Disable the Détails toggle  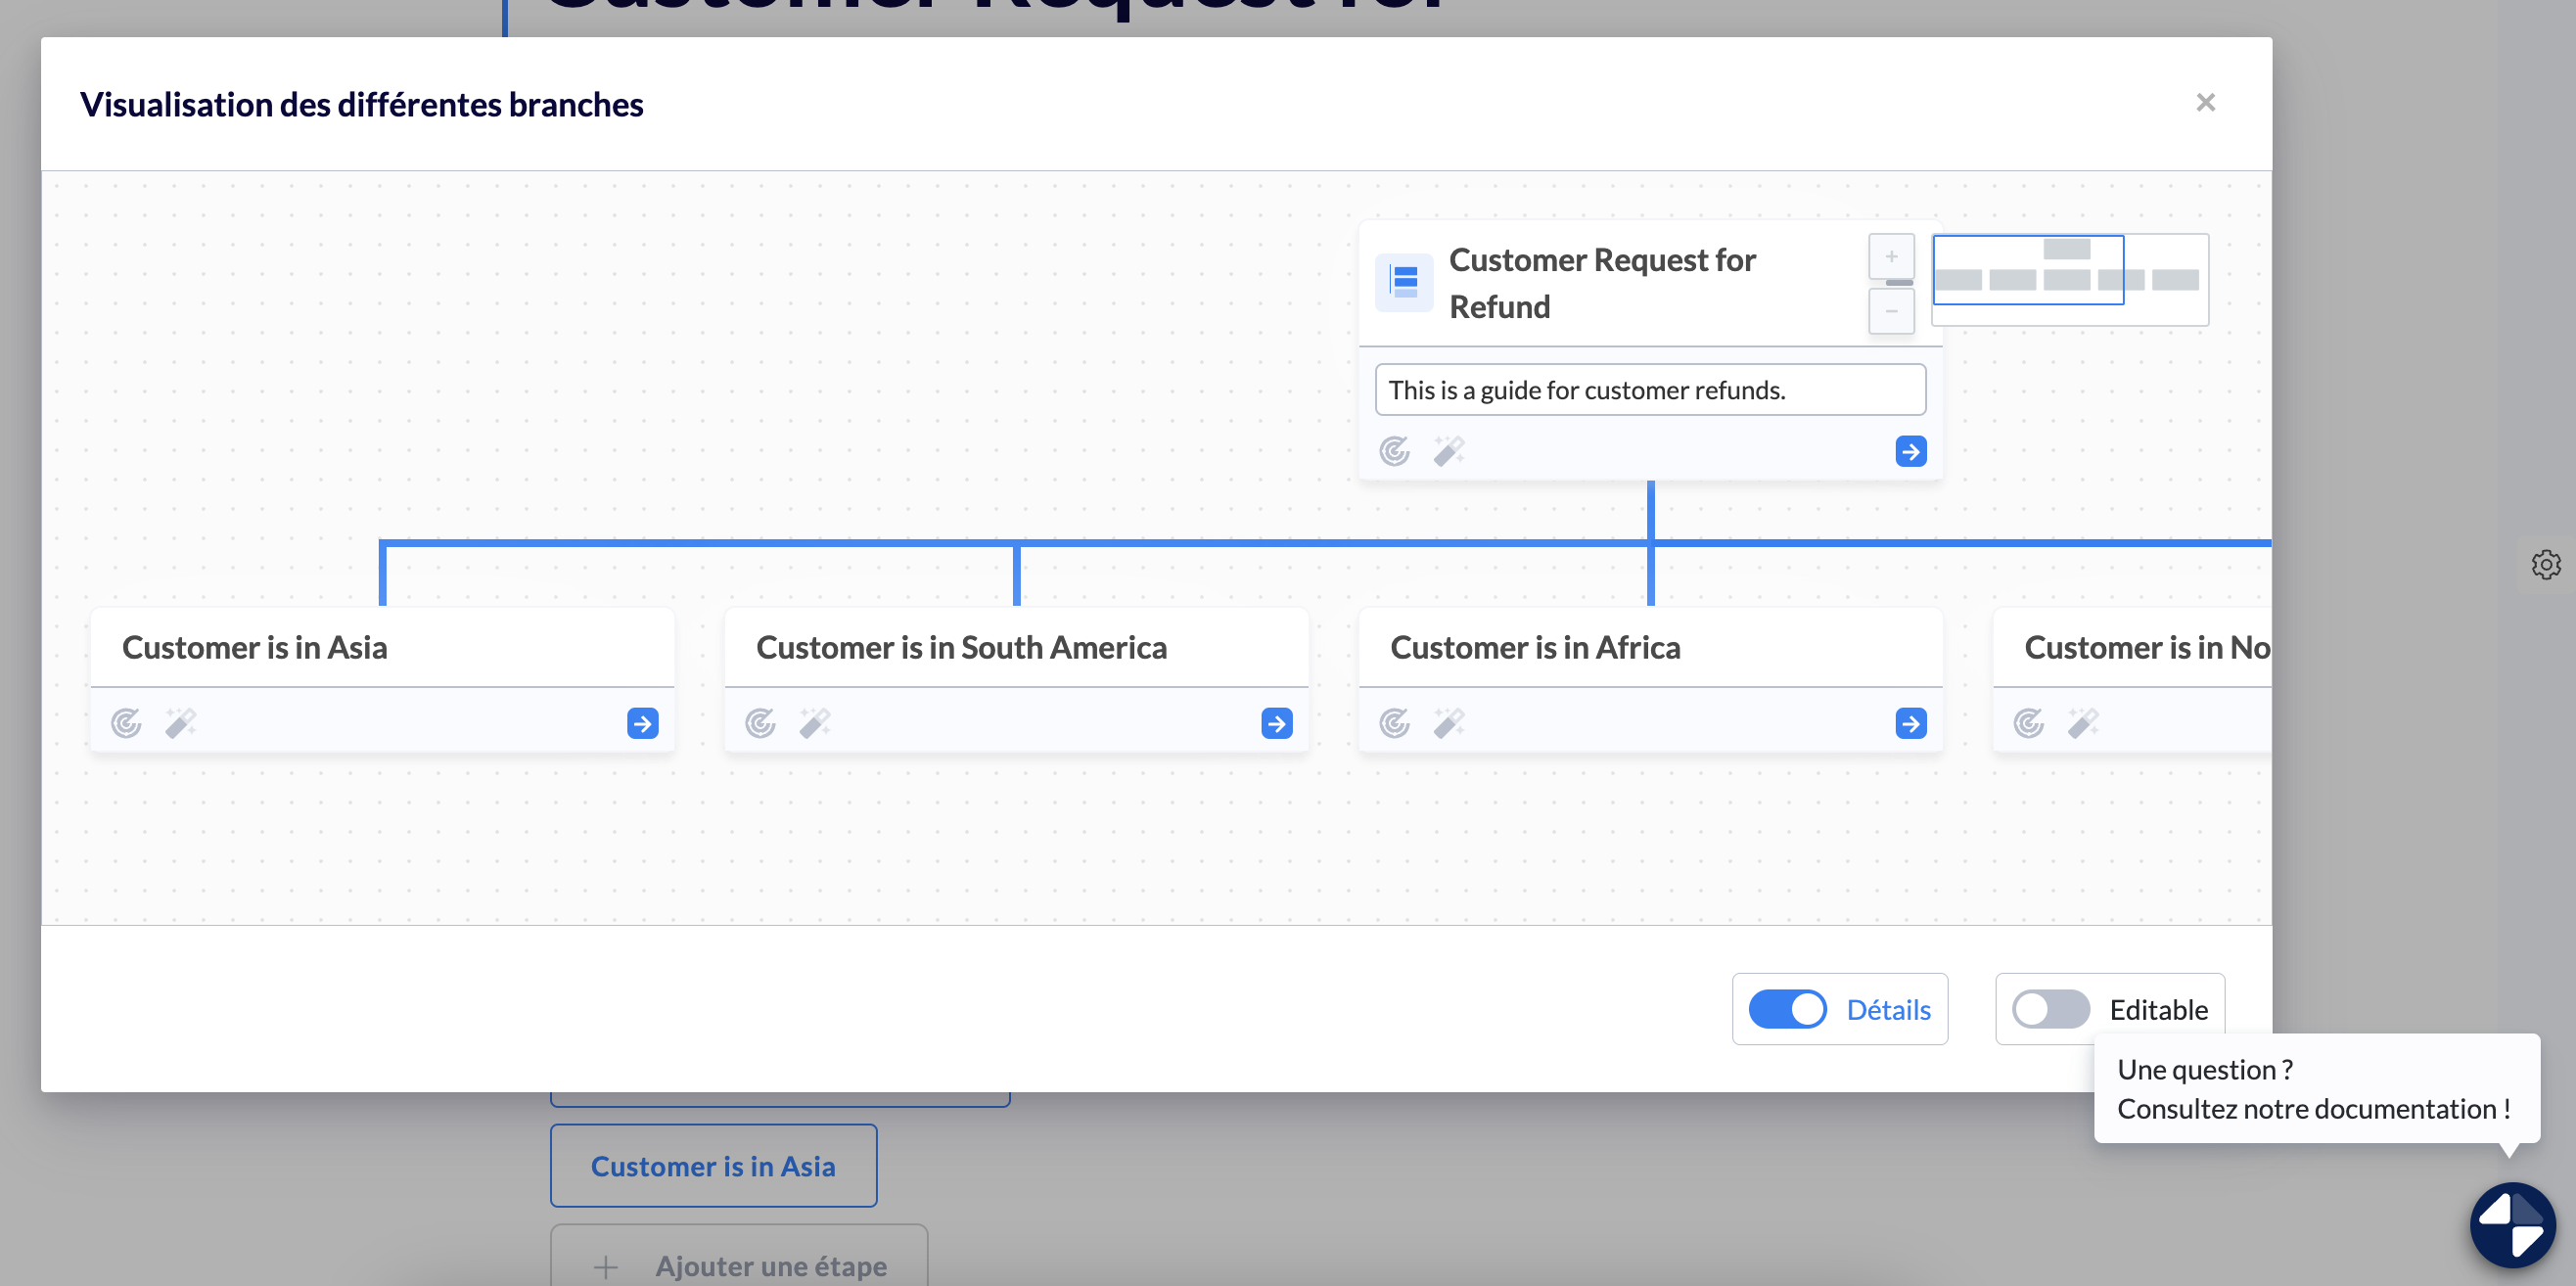(1787, 1008)
